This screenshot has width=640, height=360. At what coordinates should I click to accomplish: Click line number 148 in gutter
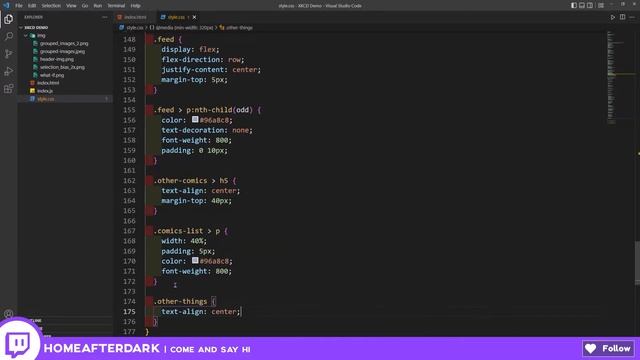tap(129, 39)
